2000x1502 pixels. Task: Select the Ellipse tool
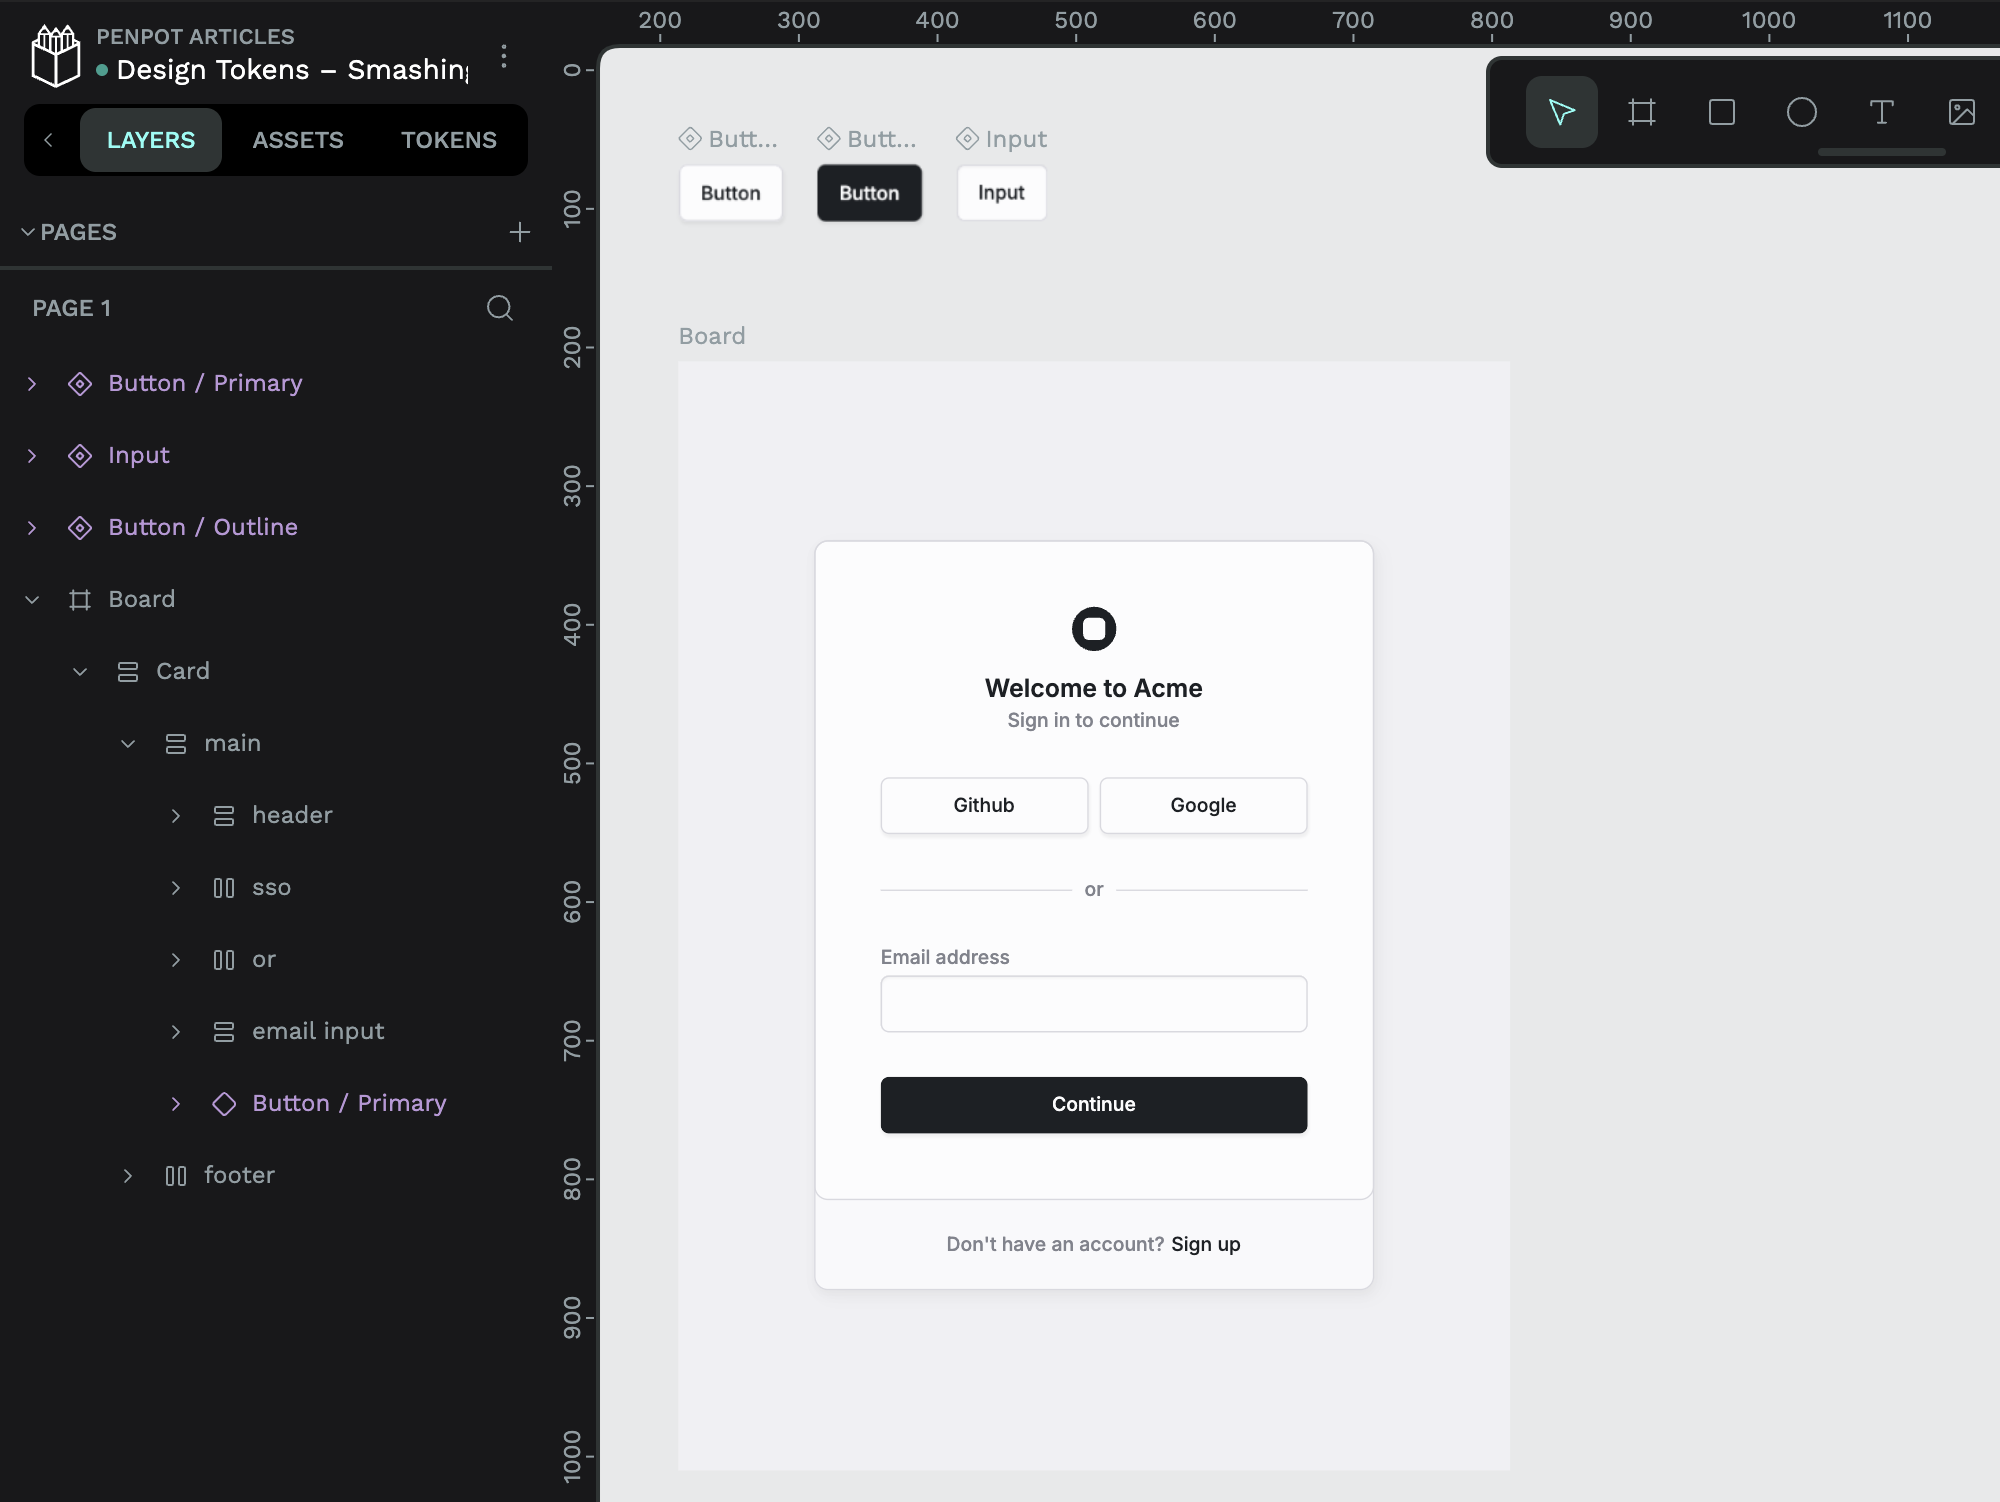click(x=1801, y=112)
